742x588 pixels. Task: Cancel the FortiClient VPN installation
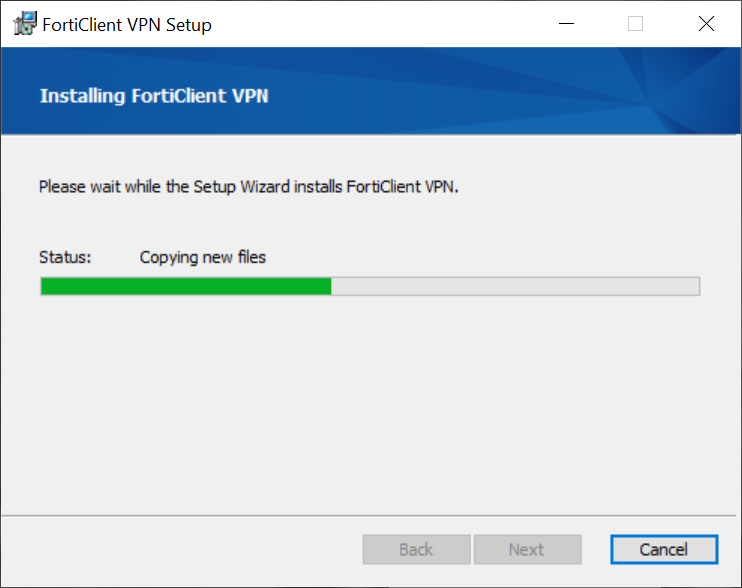point(663,549)
